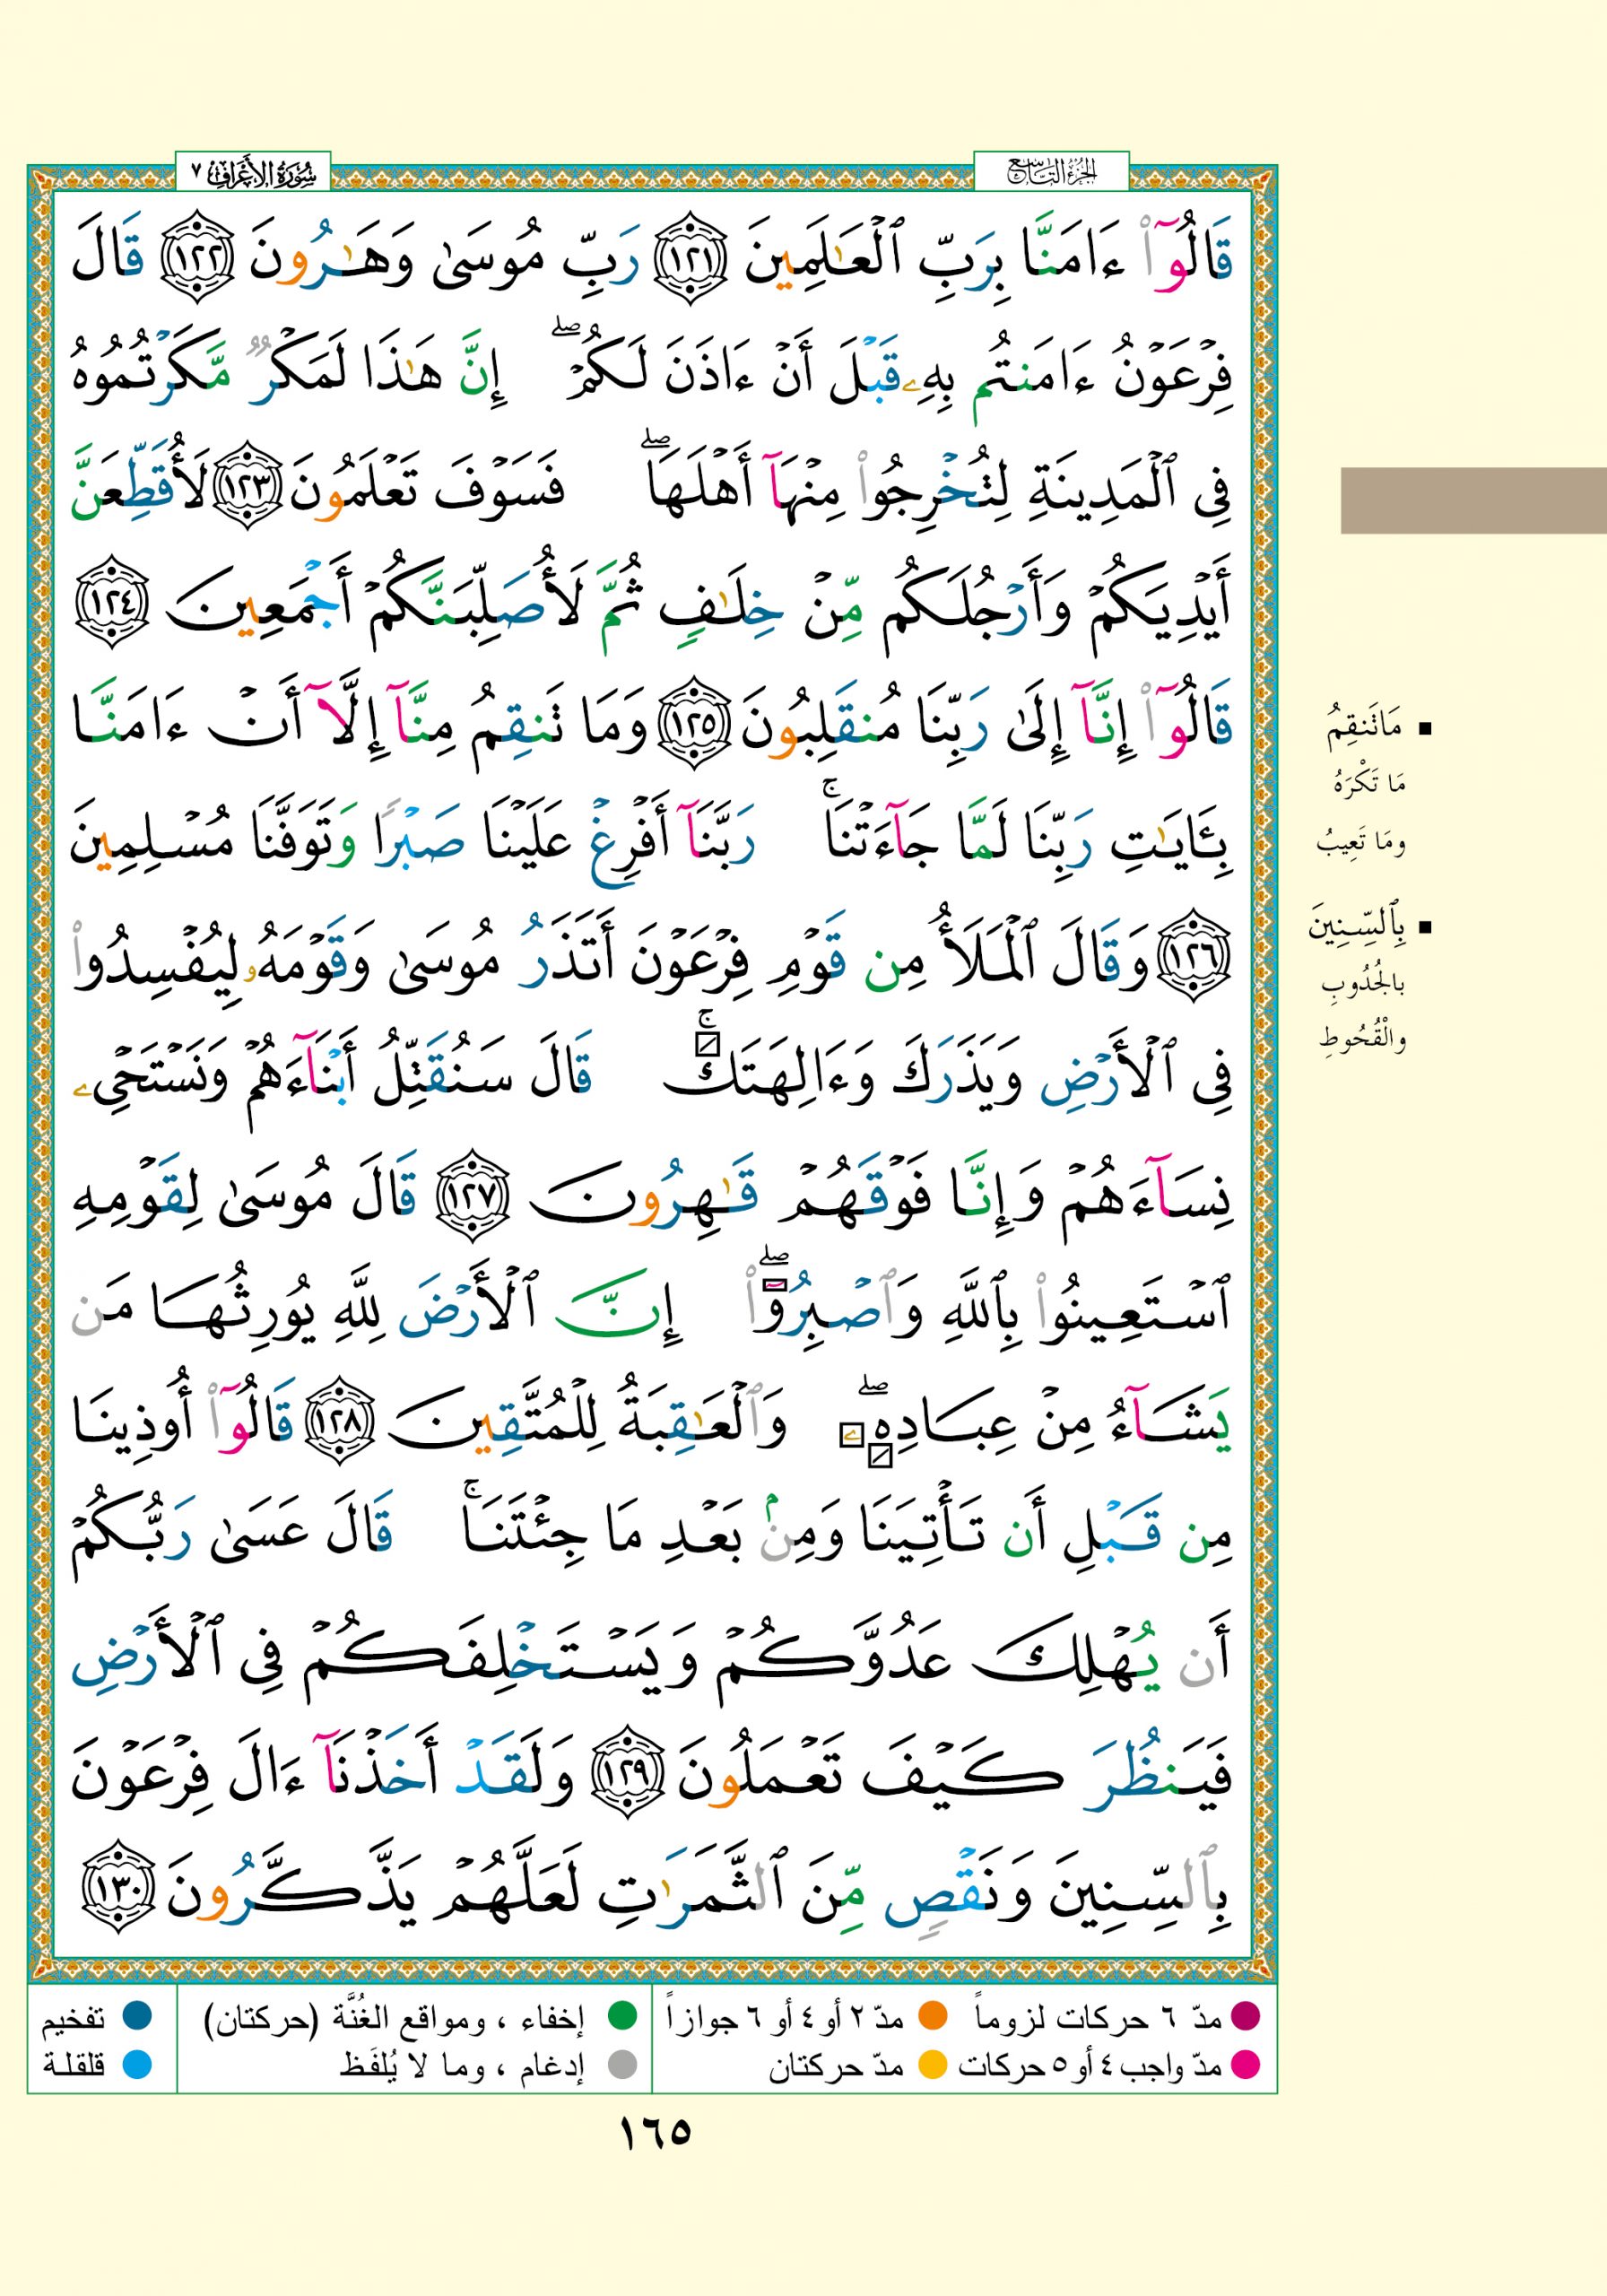Click the margin note بِالسِّنِينَ
Viewport: 1607px width, 2296px height.
click(1361, 927)
